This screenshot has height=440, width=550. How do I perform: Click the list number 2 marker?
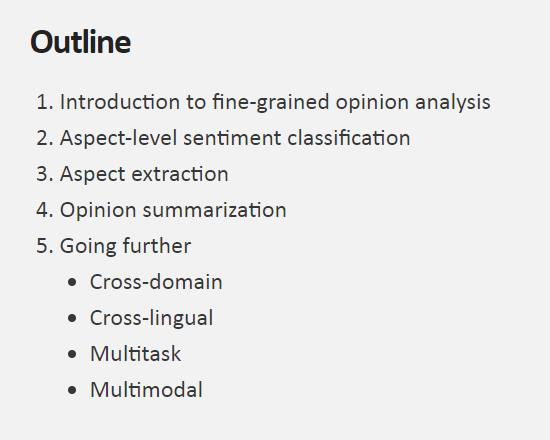(45, 138)
